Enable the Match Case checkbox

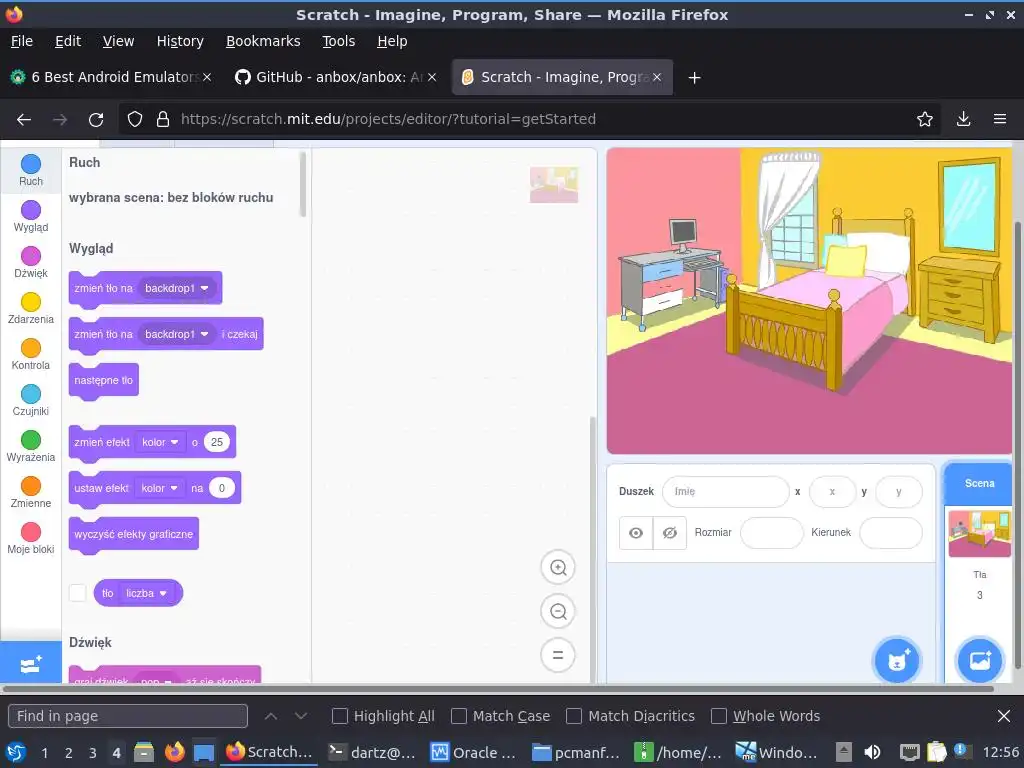459,716
